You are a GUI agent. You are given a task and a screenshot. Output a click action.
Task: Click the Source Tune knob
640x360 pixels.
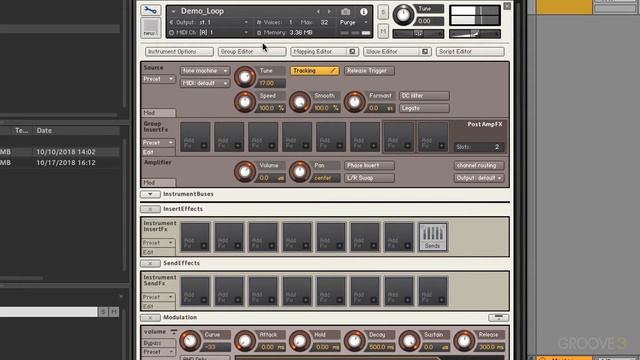coord(244,77)
